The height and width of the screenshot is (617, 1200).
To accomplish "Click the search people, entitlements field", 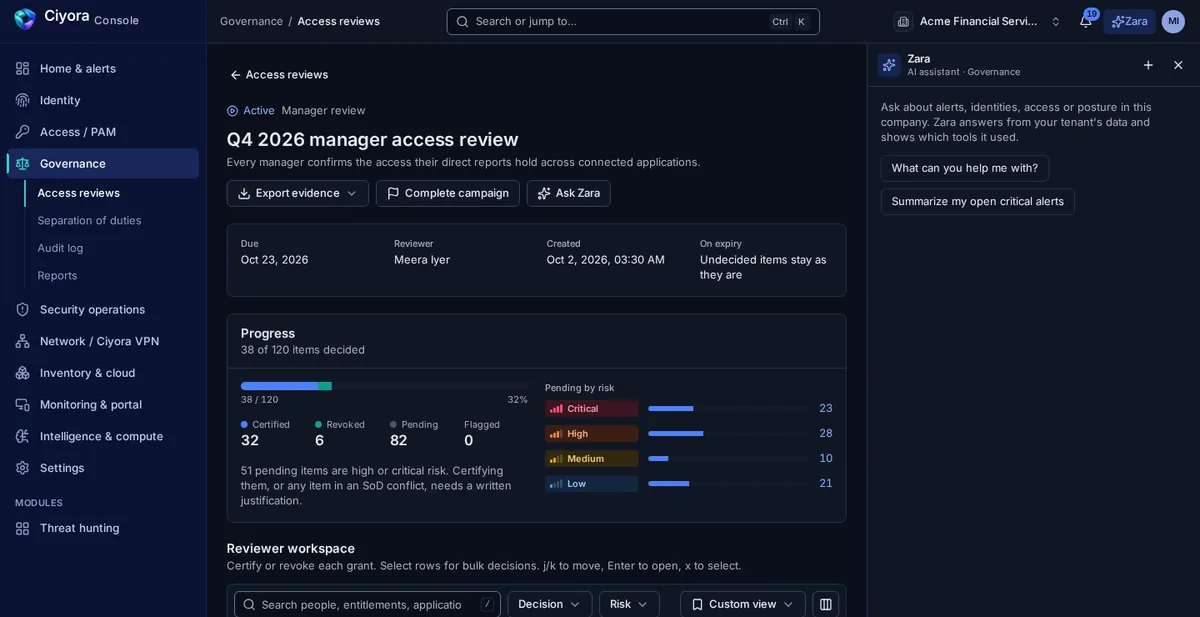I will click(367, 604).
